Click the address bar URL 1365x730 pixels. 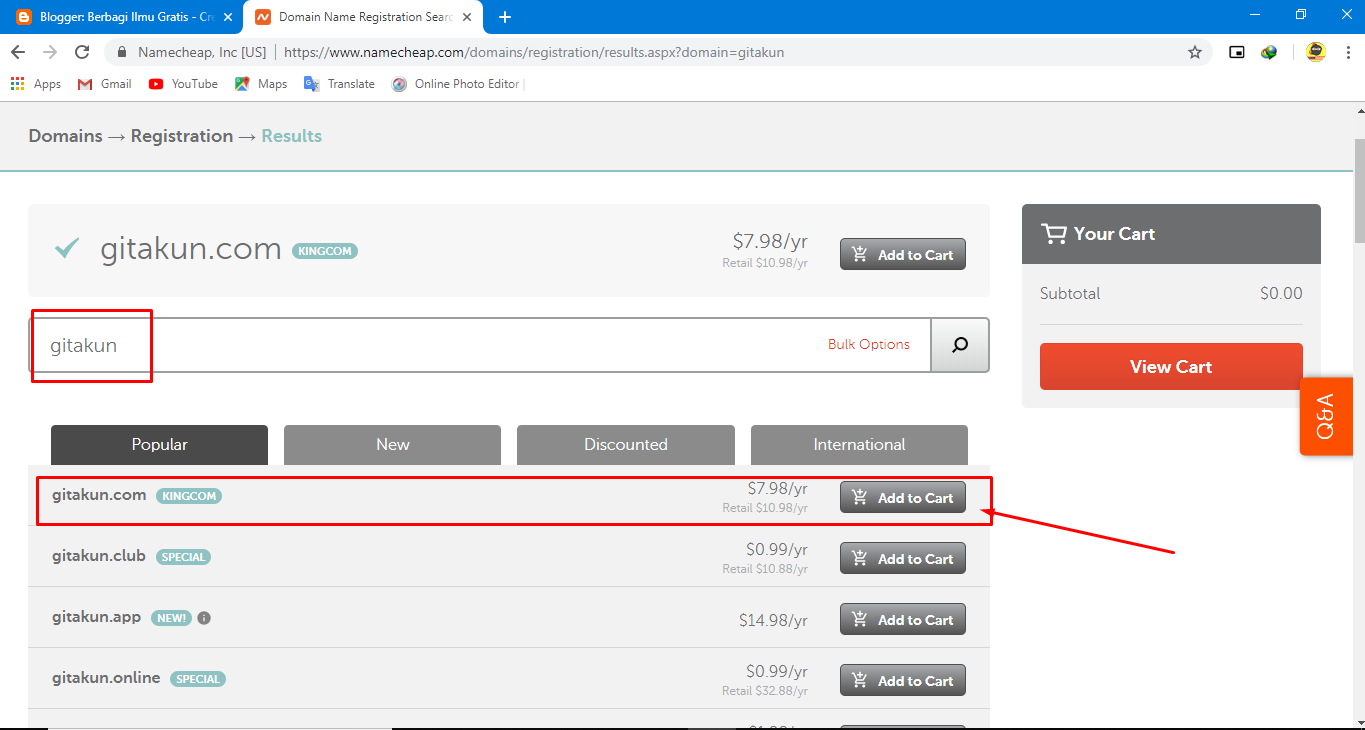534,52
